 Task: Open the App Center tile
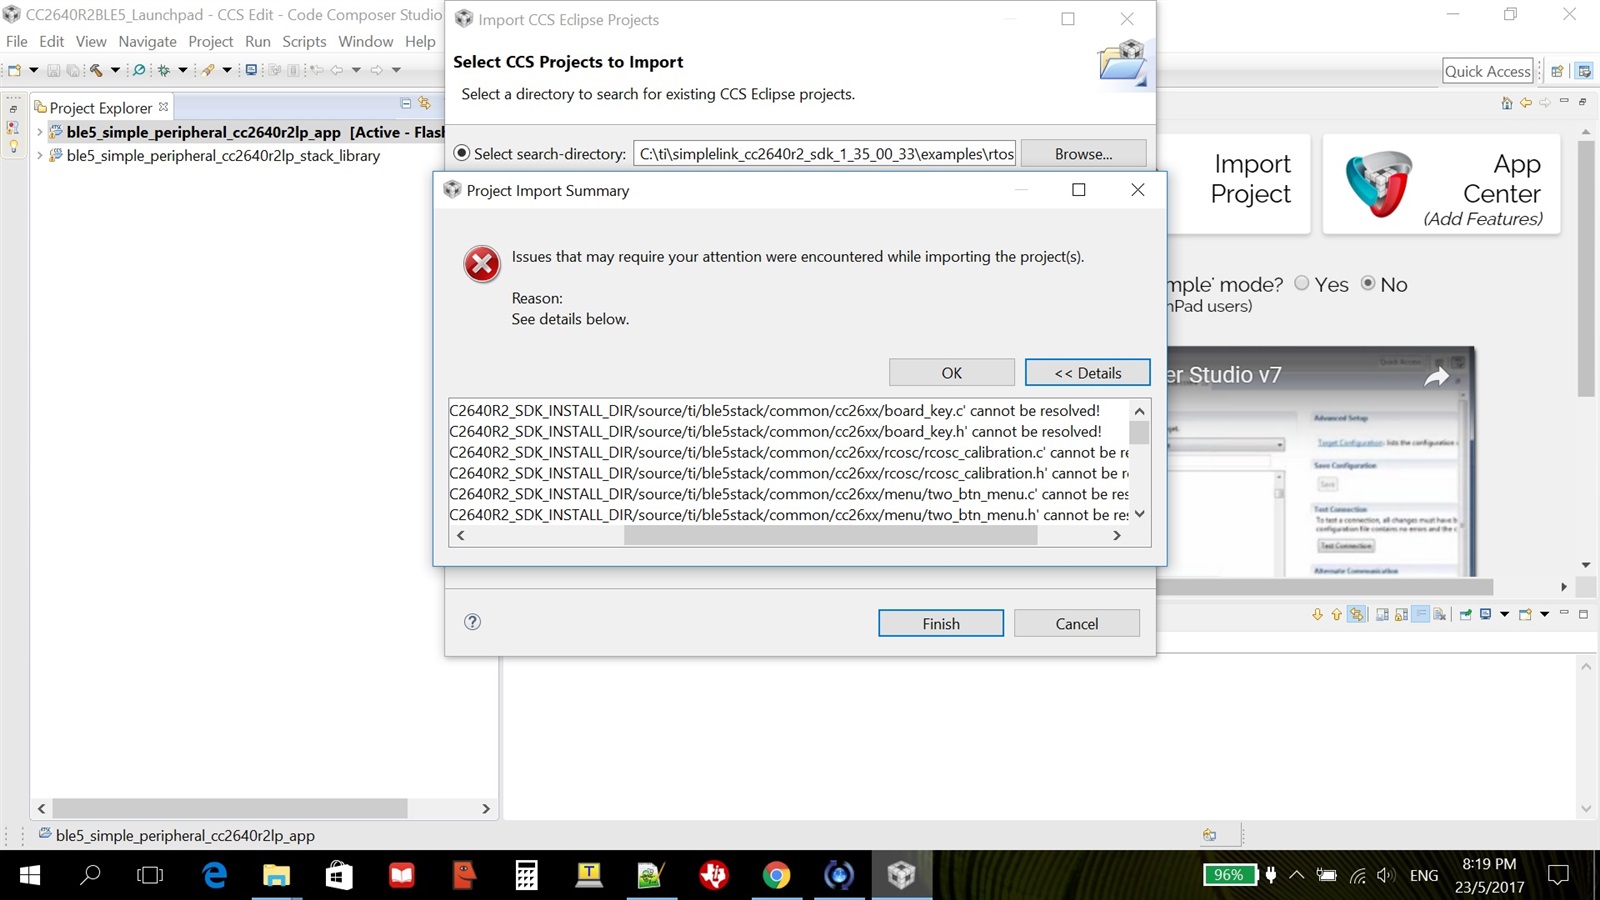pos(1441,184)
